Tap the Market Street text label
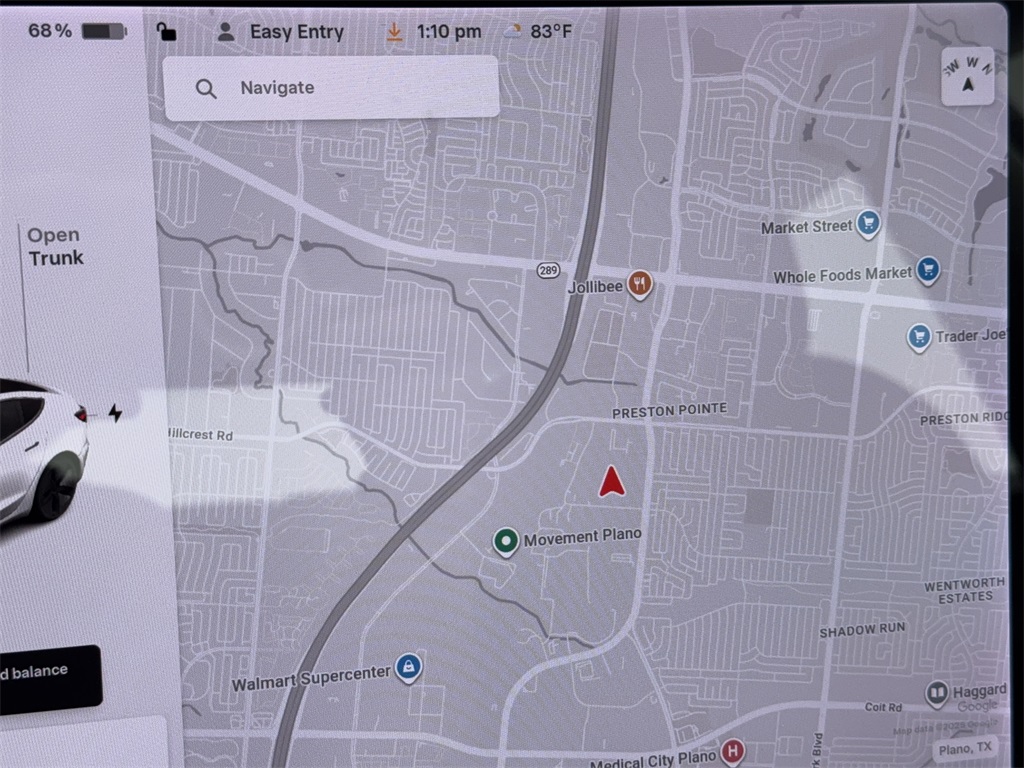The image size is (1024, 768). (807, 227)
